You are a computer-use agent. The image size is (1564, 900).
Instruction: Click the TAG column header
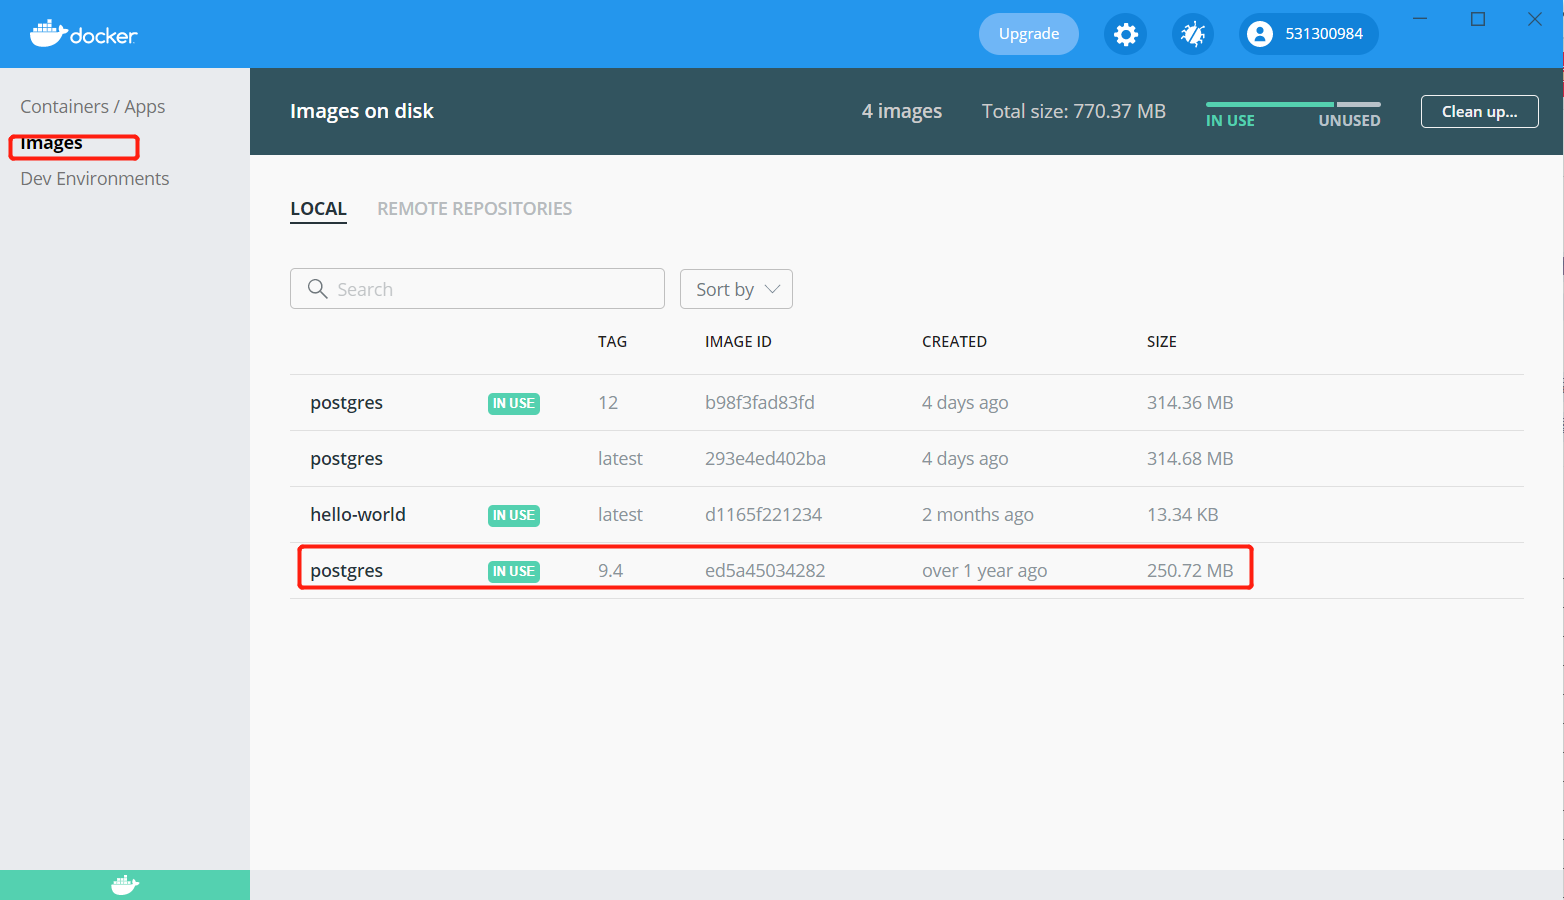click(612, 342)
